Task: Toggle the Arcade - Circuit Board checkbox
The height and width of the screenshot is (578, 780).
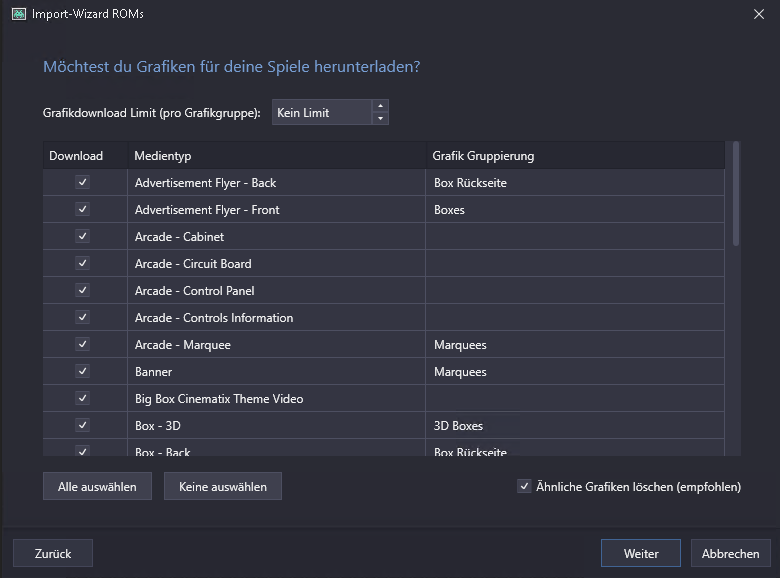Action: pyautogui.click(x=83, y=264)
